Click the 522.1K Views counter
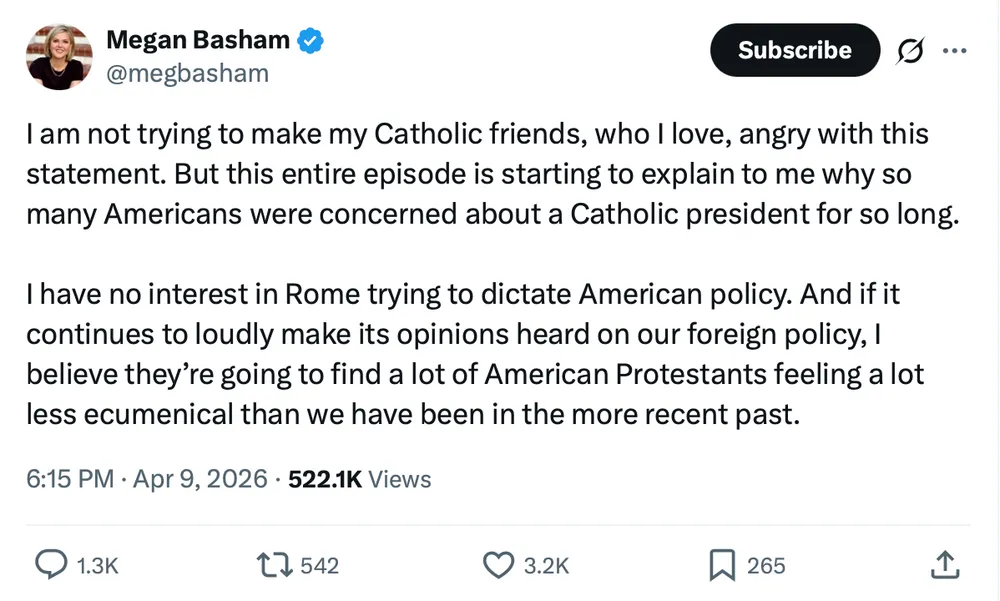 point(359,479)
